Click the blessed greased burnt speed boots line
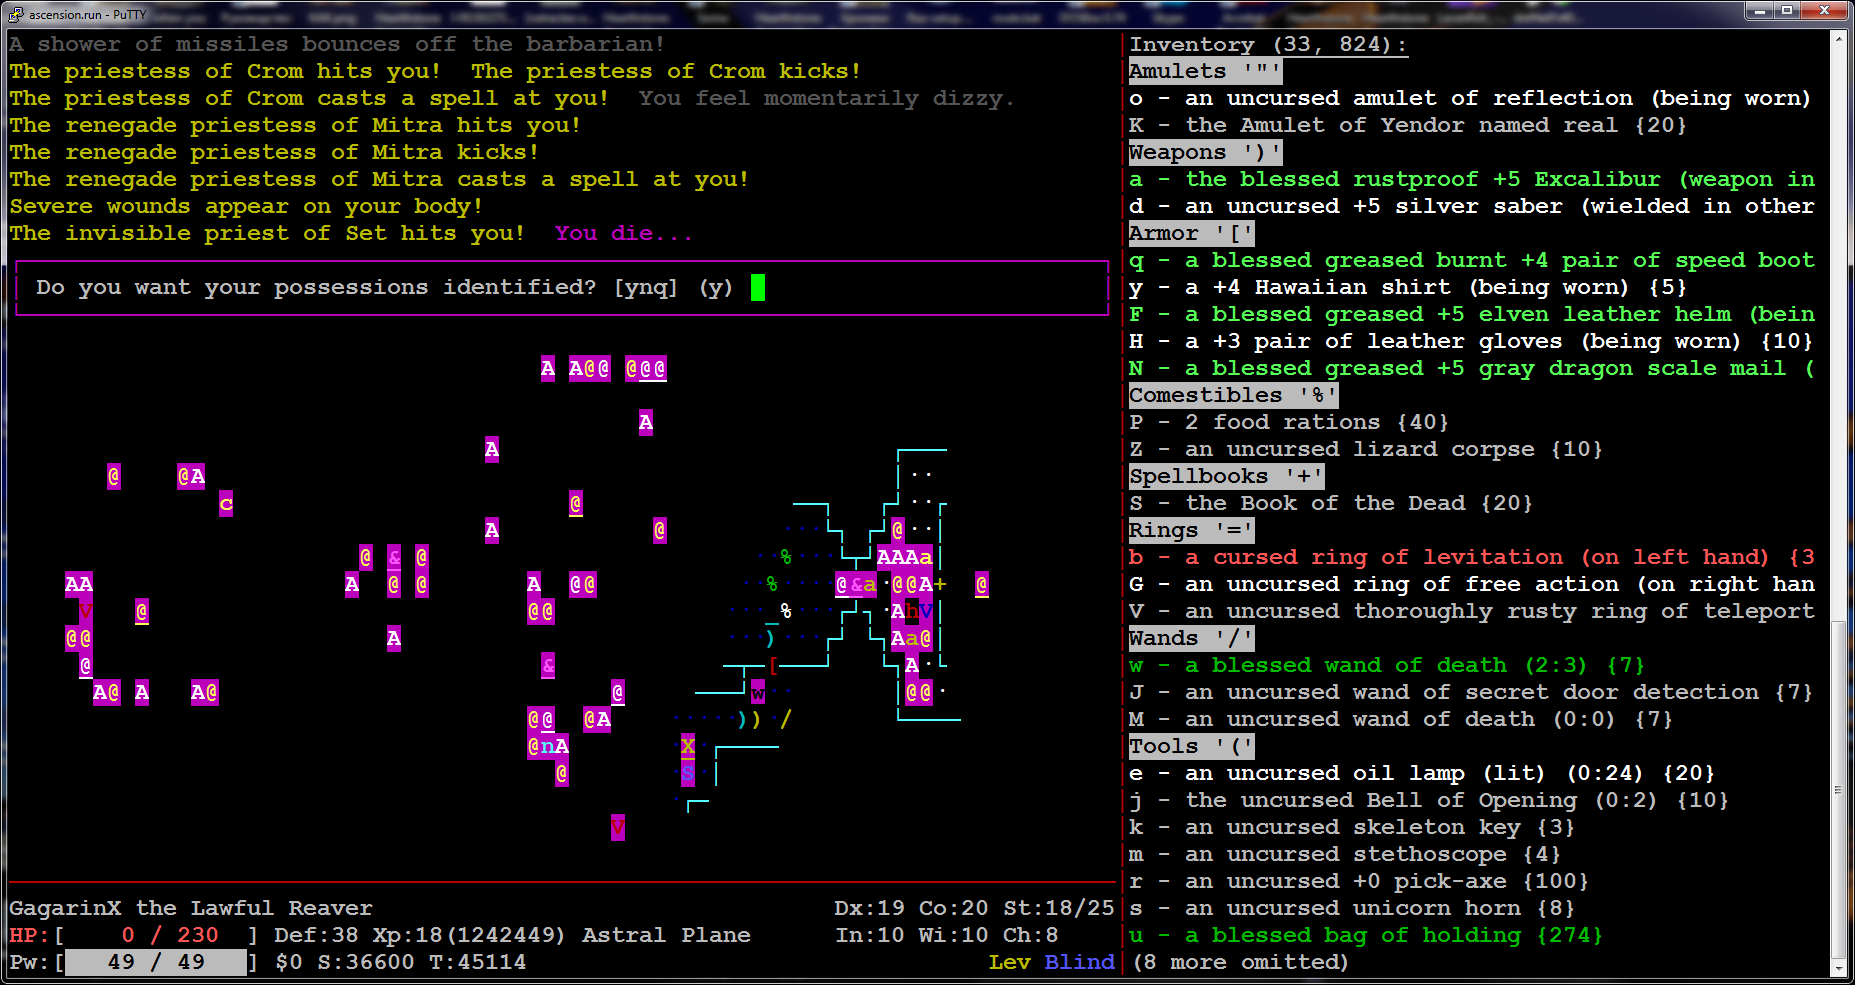Screen dimensions: 1855x985 click(x=1472, y=260)
